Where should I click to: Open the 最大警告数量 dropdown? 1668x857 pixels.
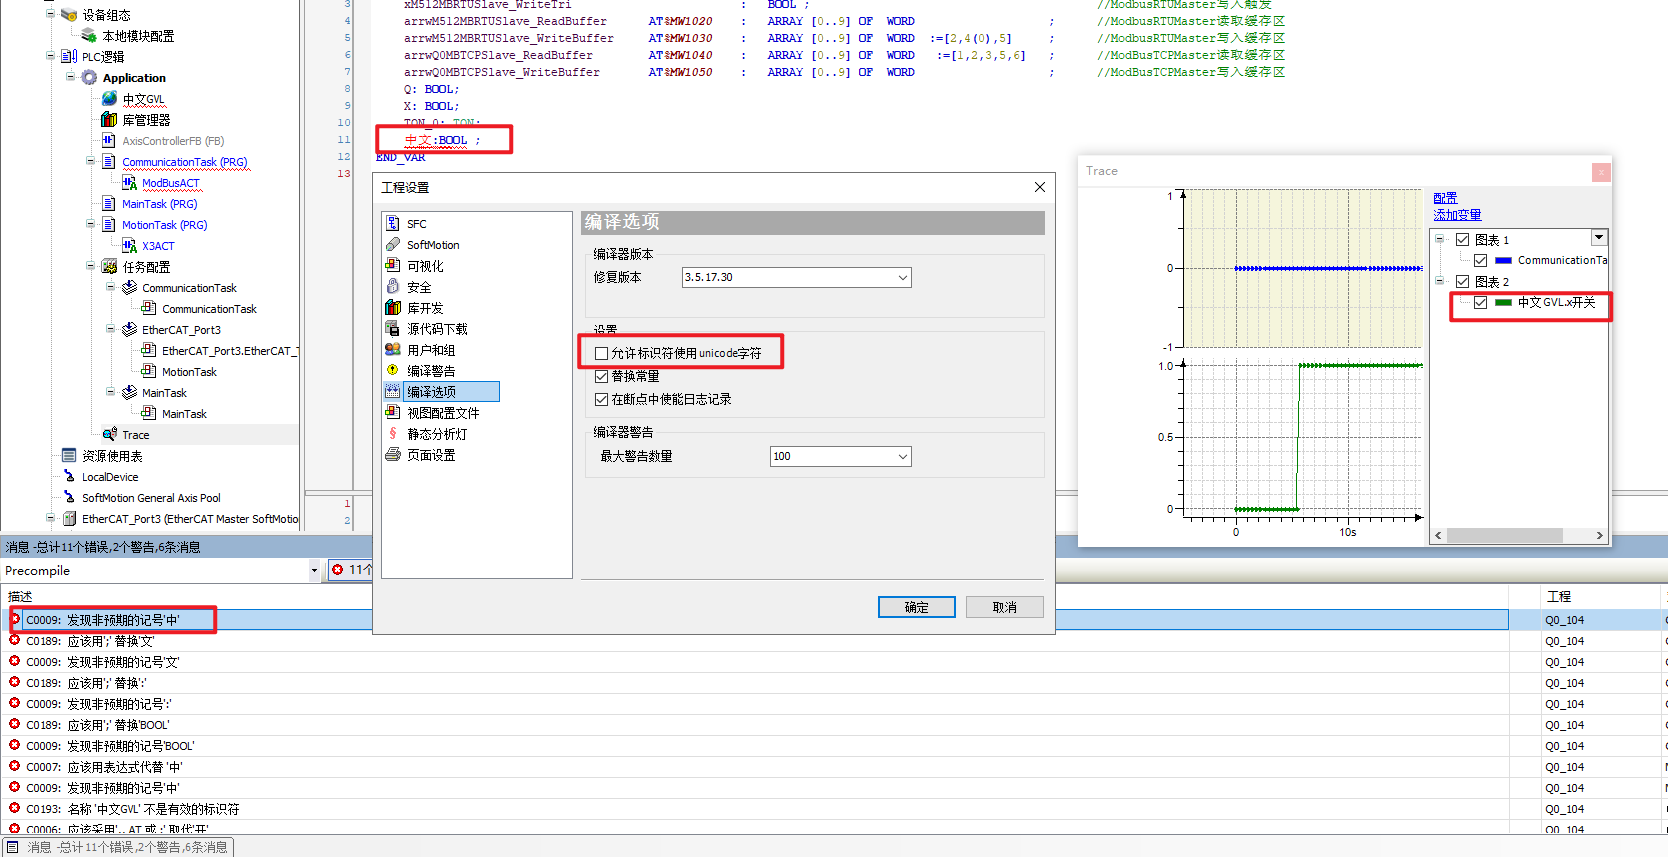pyautogui.click(x=902, y=457)
